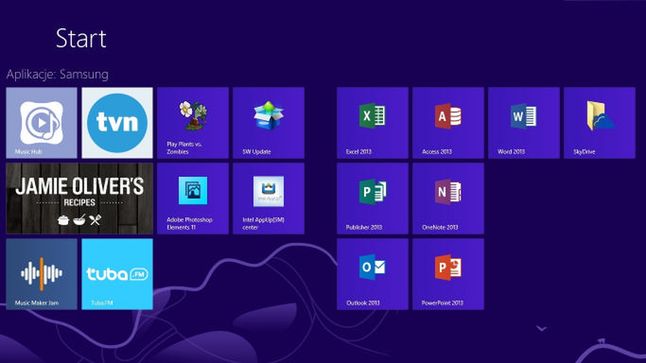Launch Word 2013 tile

click(524, 123)
